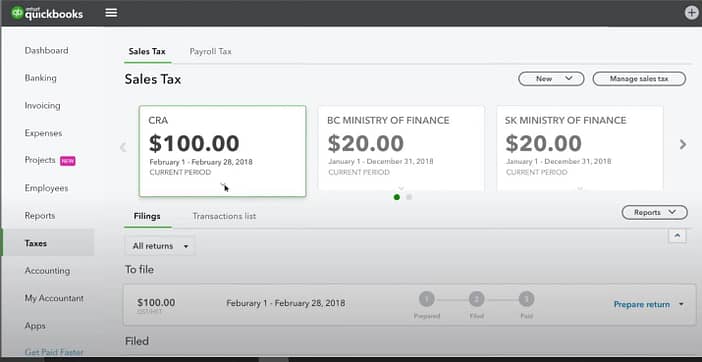The image size is (702, 362).
Task: Click the Filed section heading
Action: pyautogui.click(x=137, y=341)
